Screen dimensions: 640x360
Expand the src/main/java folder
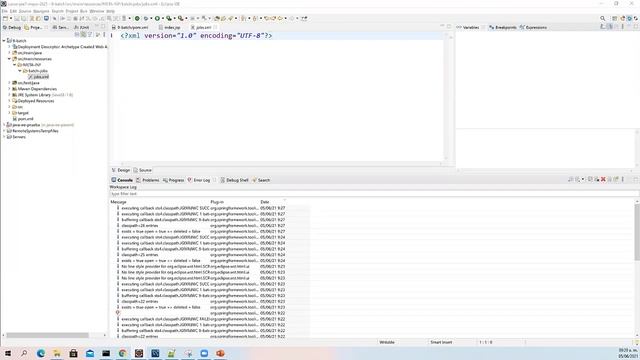(x=9, y=53)
